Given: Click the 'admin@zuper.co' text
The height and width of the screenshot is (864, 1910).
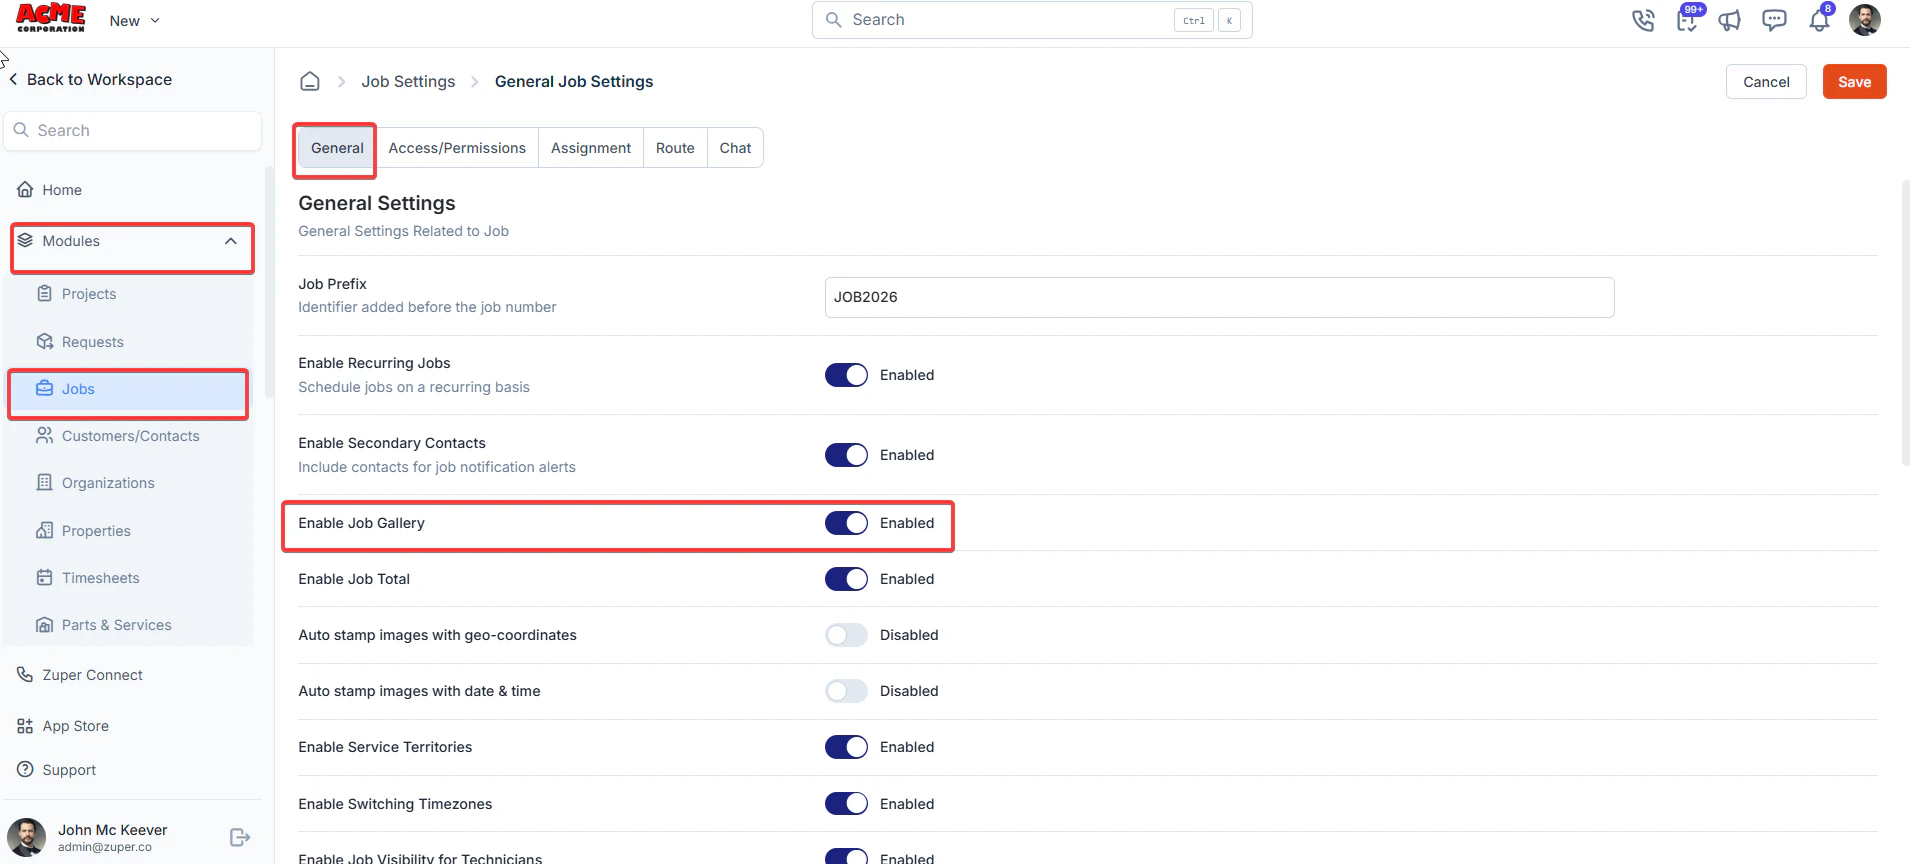Looking at the screenshot, I should click(105, 847).
